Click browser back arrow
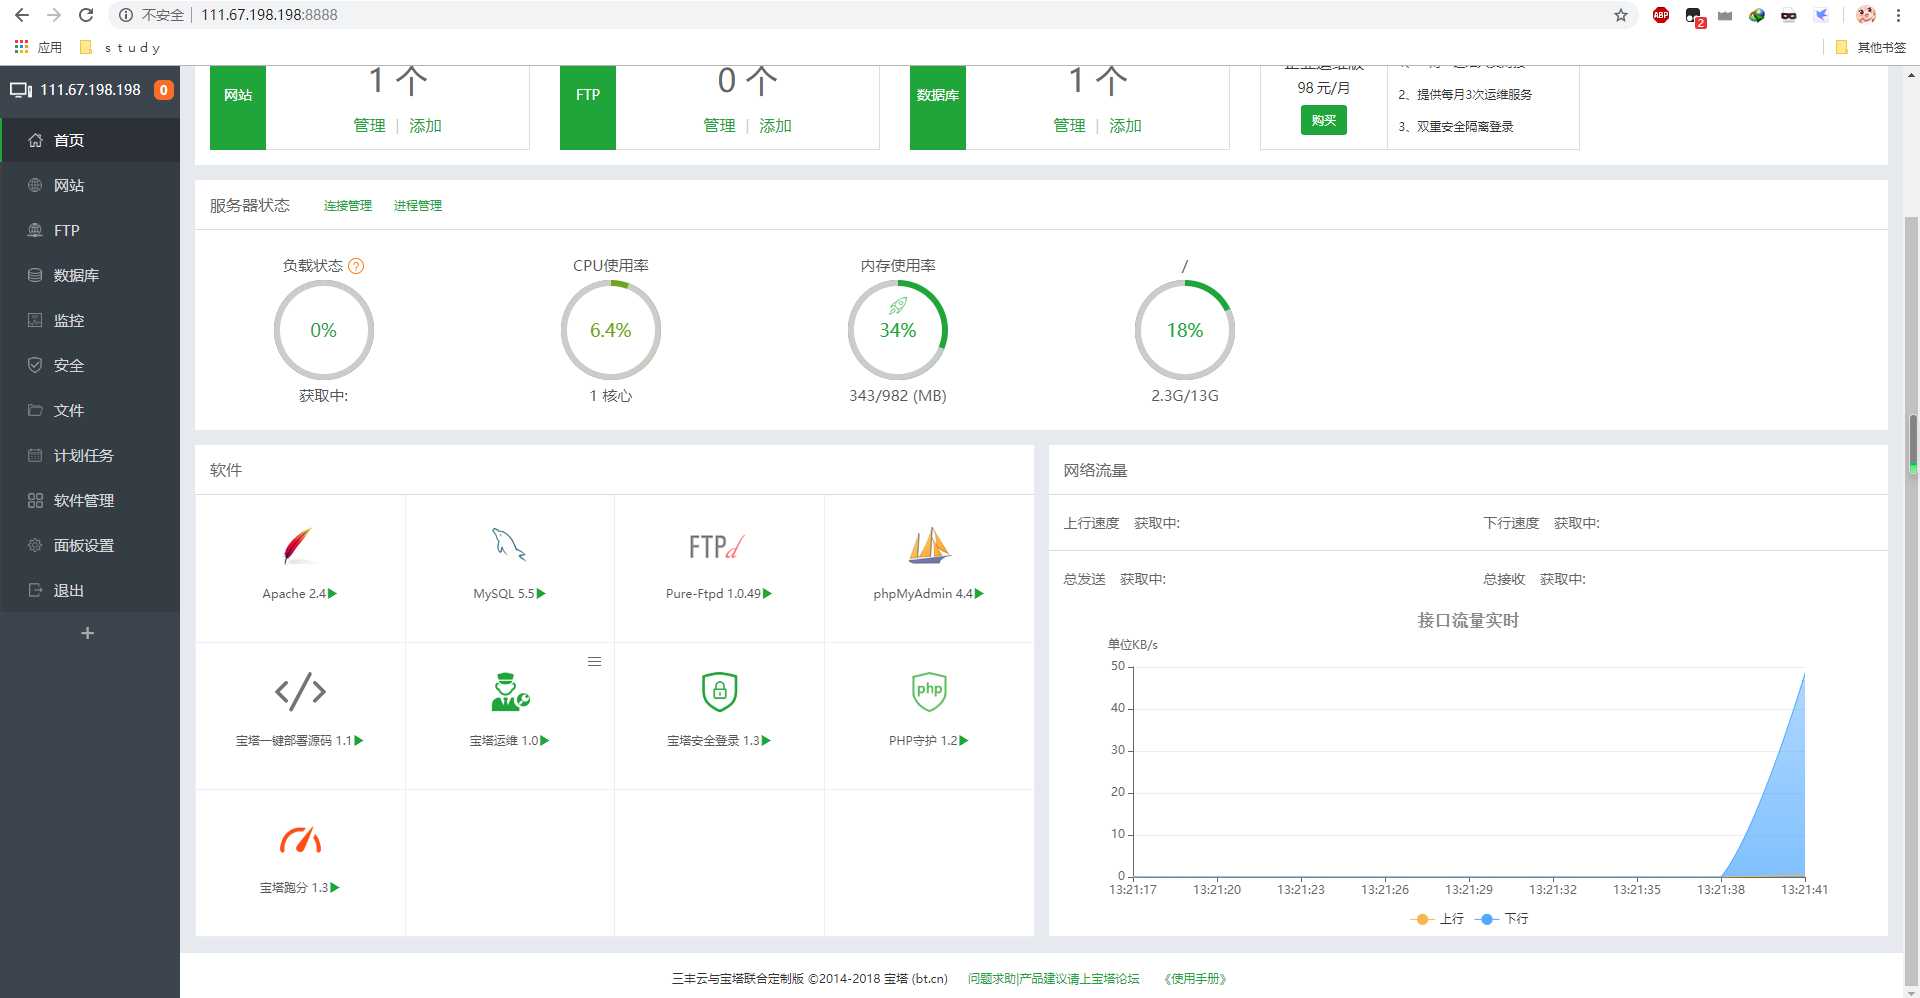1920x998 pixels. click(x=22, y=15)
